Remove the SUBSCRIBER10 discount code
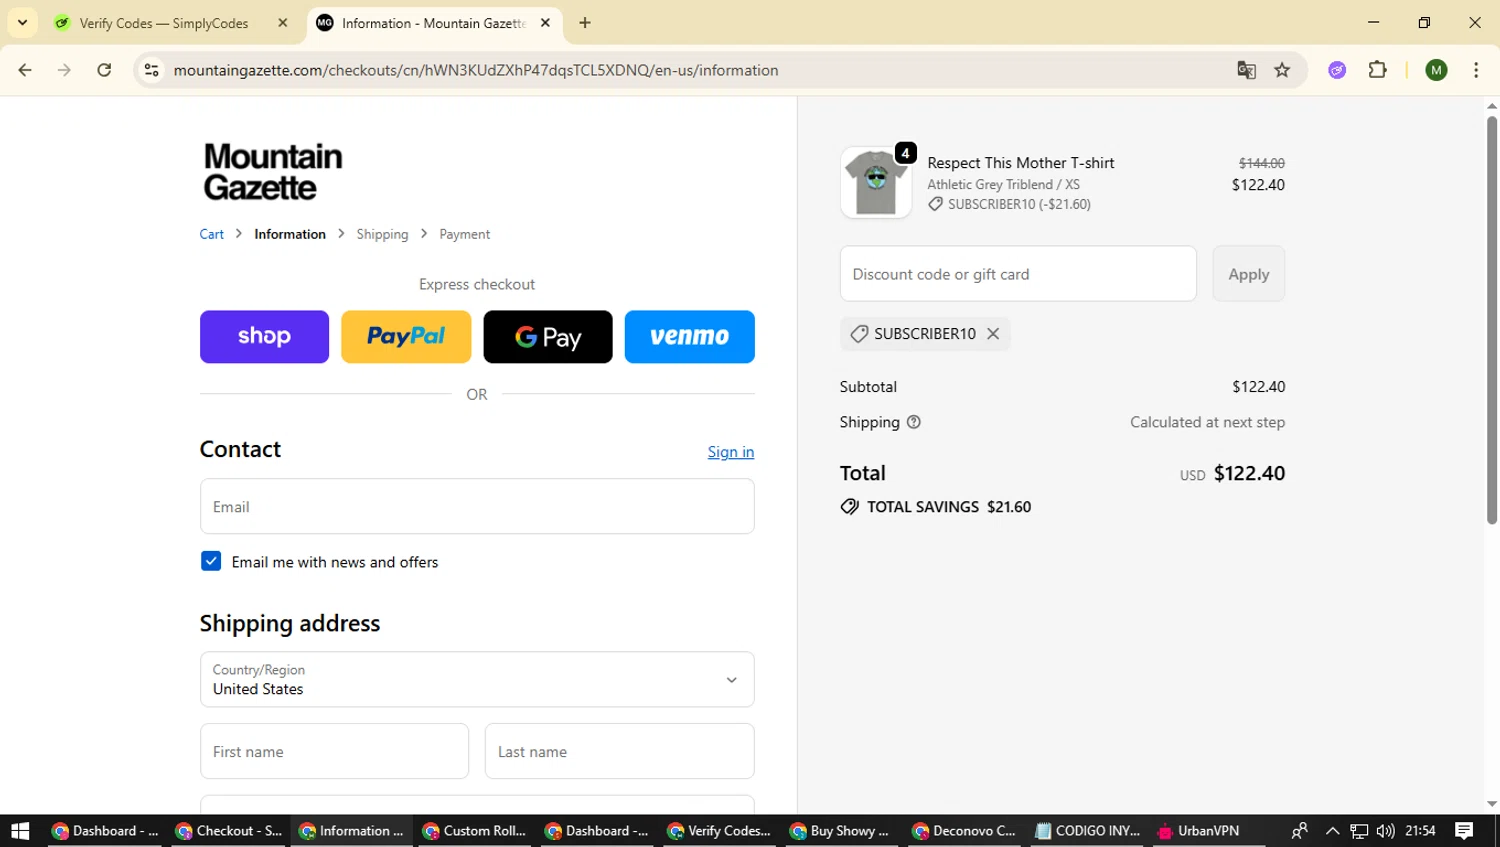Screen dimensions: 1500x847 (x=993, y=334)
